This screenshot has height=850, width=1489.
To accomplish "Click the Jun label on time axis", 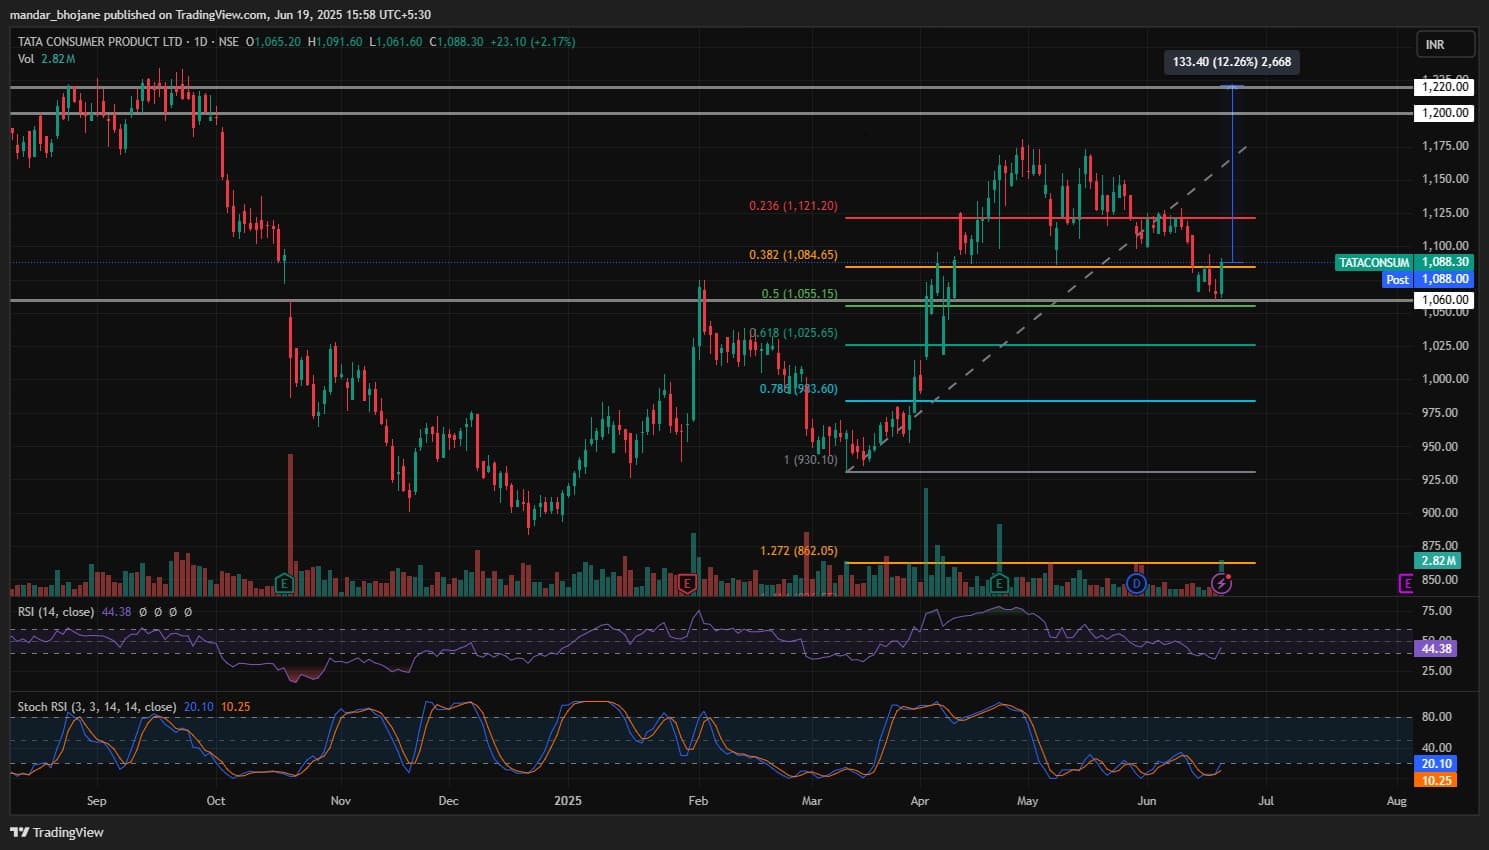I will coord(1147,801).
